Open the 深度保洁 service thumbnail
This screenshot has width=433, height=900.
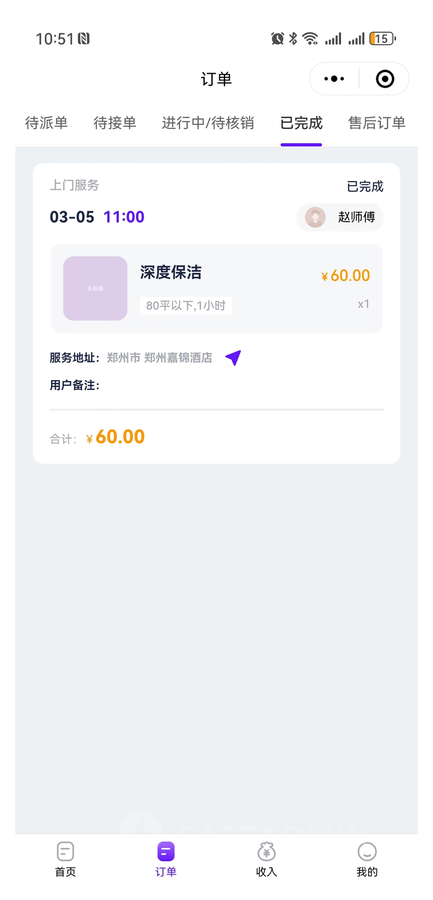point(95,288)
